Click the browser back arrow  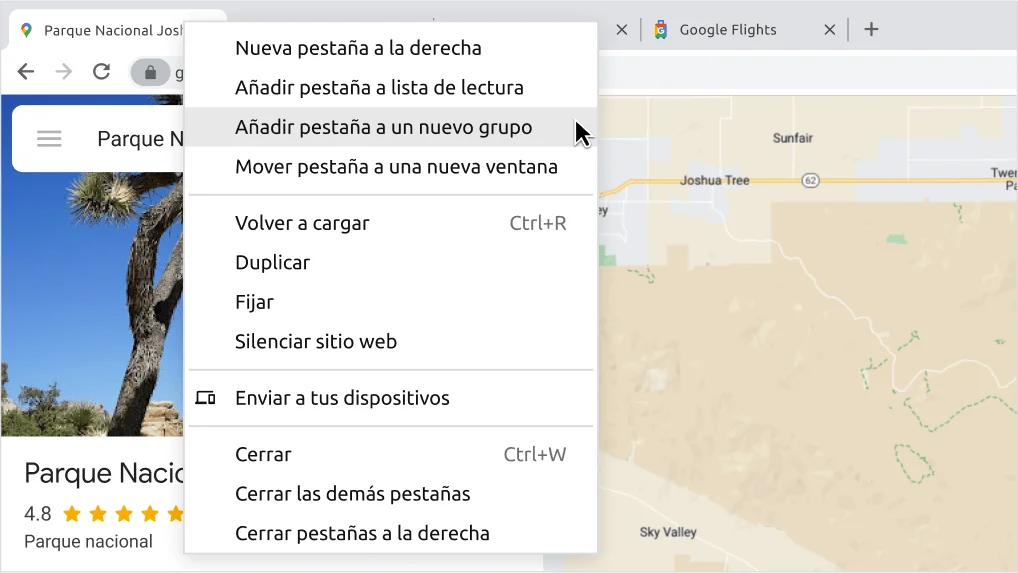pyautogui.click(x=26, y=71)
